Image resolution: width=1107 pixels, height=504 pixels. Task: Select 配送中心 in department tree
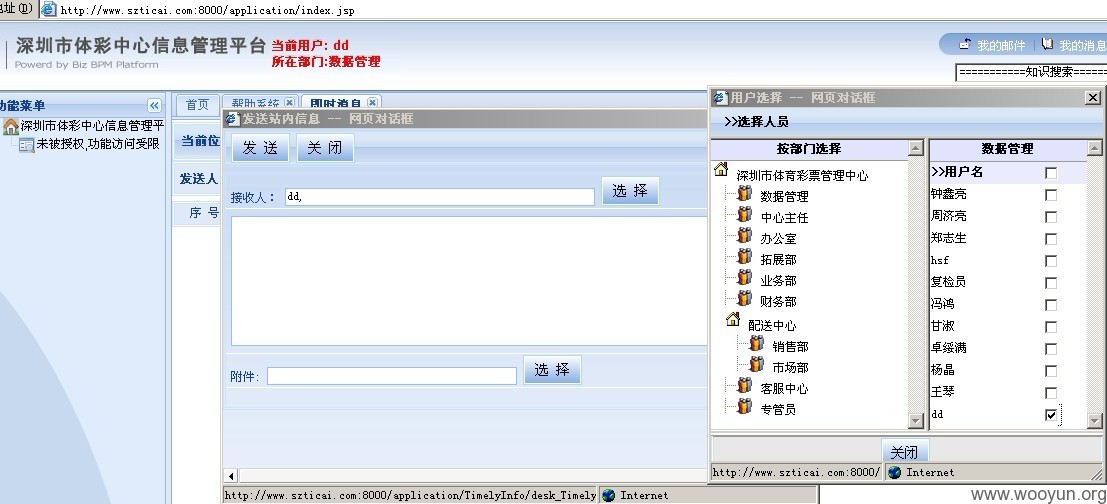(772, 325)
